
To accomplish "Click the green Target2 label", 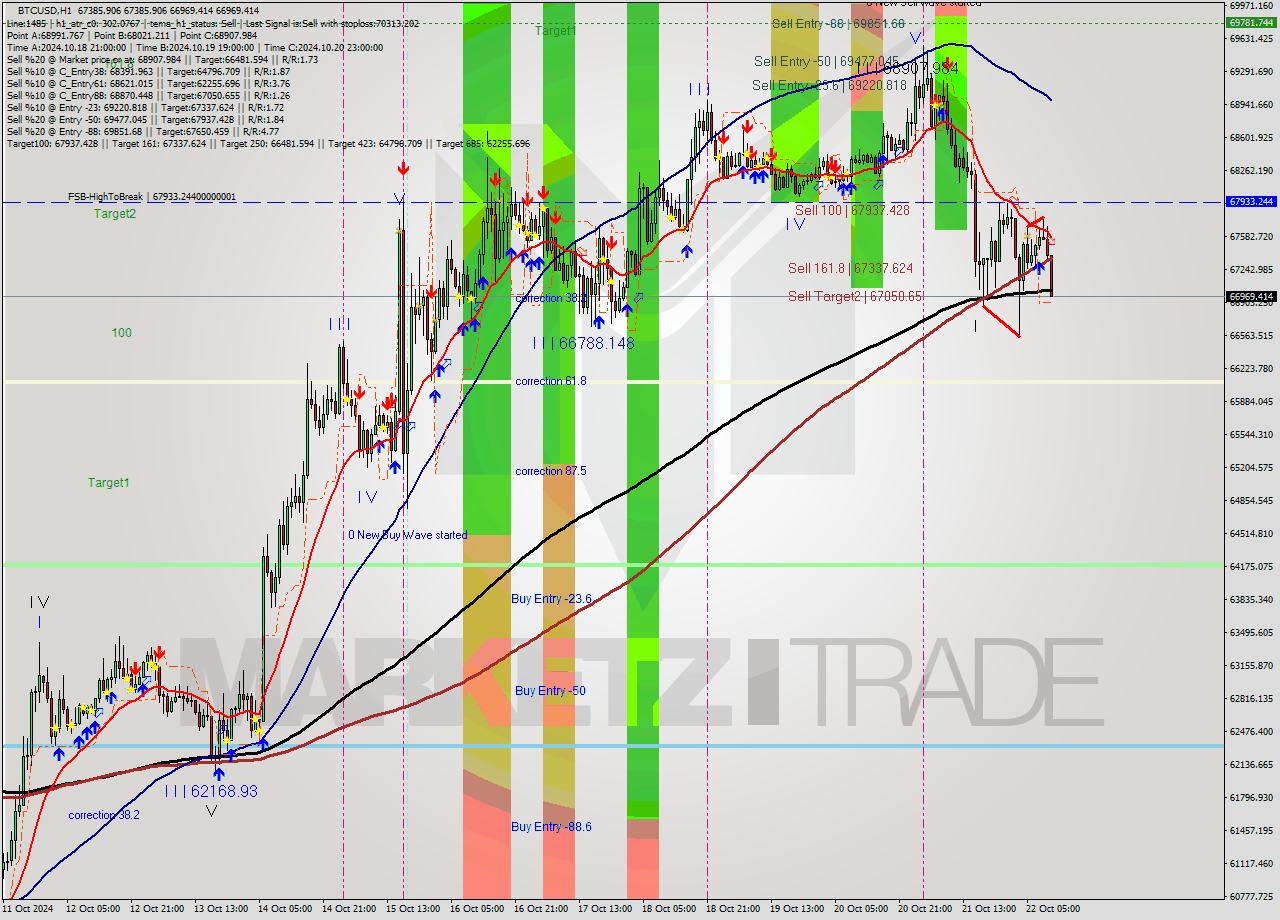I will [115, 214].
